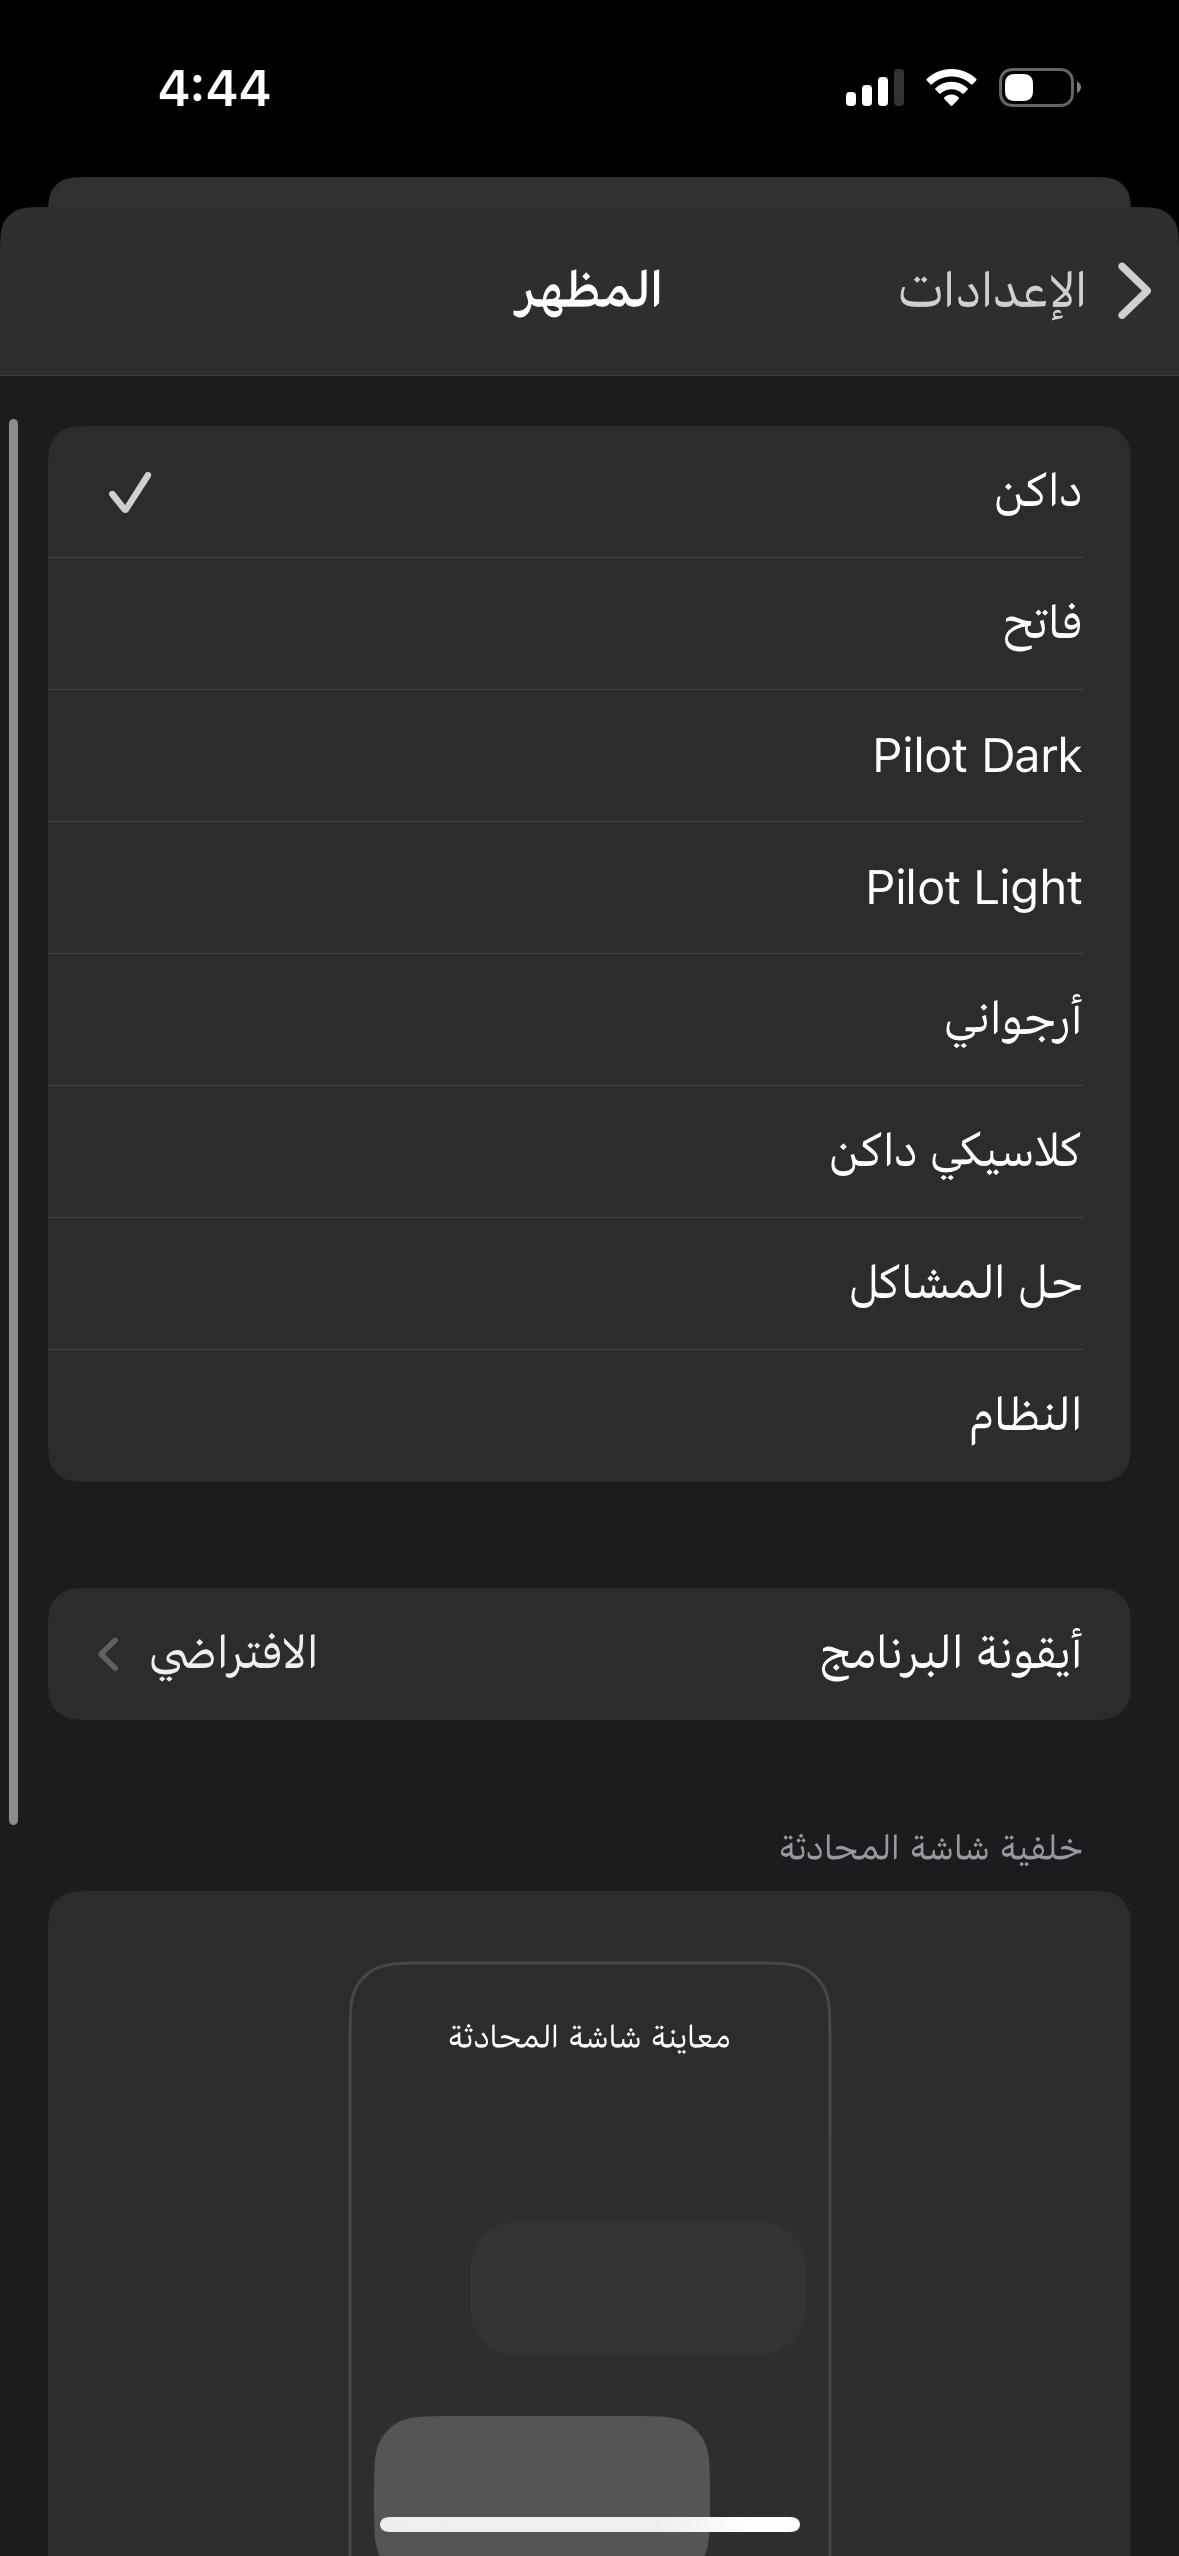The width and height of the screenshot is (1179, 2556).
Task: Click the vertical scrollbar on the left
Action: coord(13,1120)
